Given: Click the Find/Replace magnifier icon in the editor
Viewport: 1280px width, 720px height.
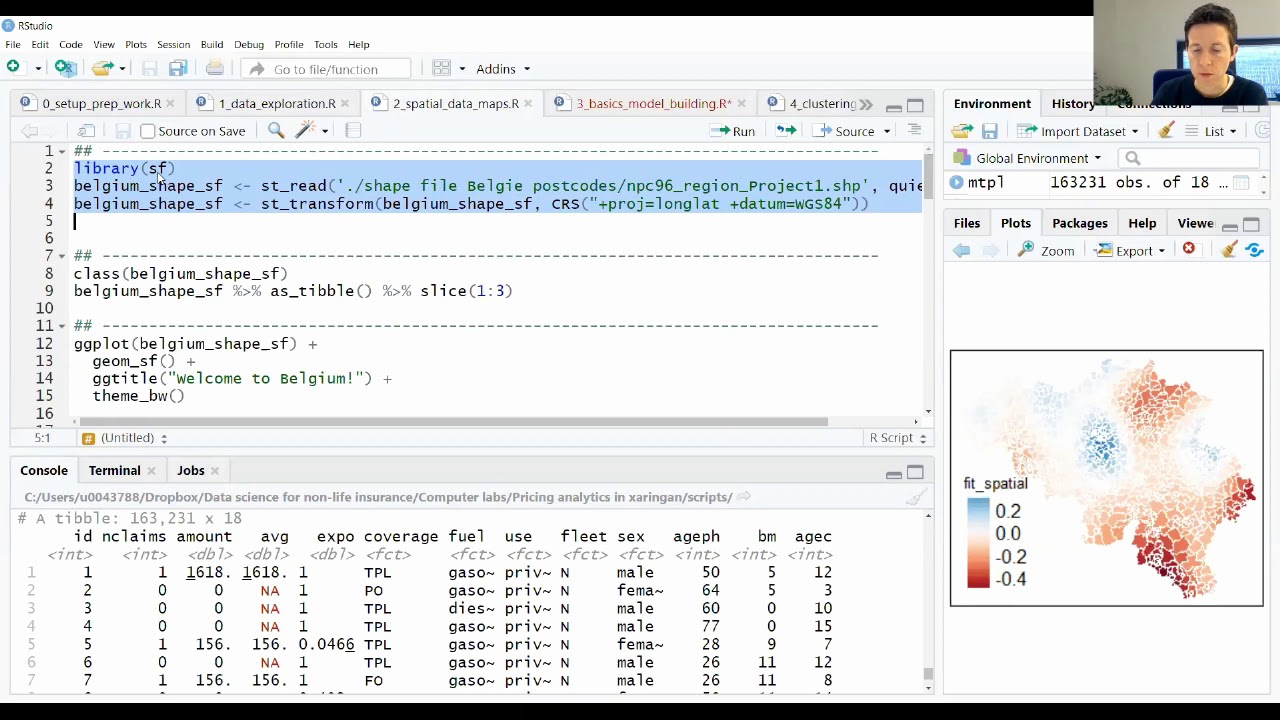Looking at the screenshot, I should [x=276, y=130].
